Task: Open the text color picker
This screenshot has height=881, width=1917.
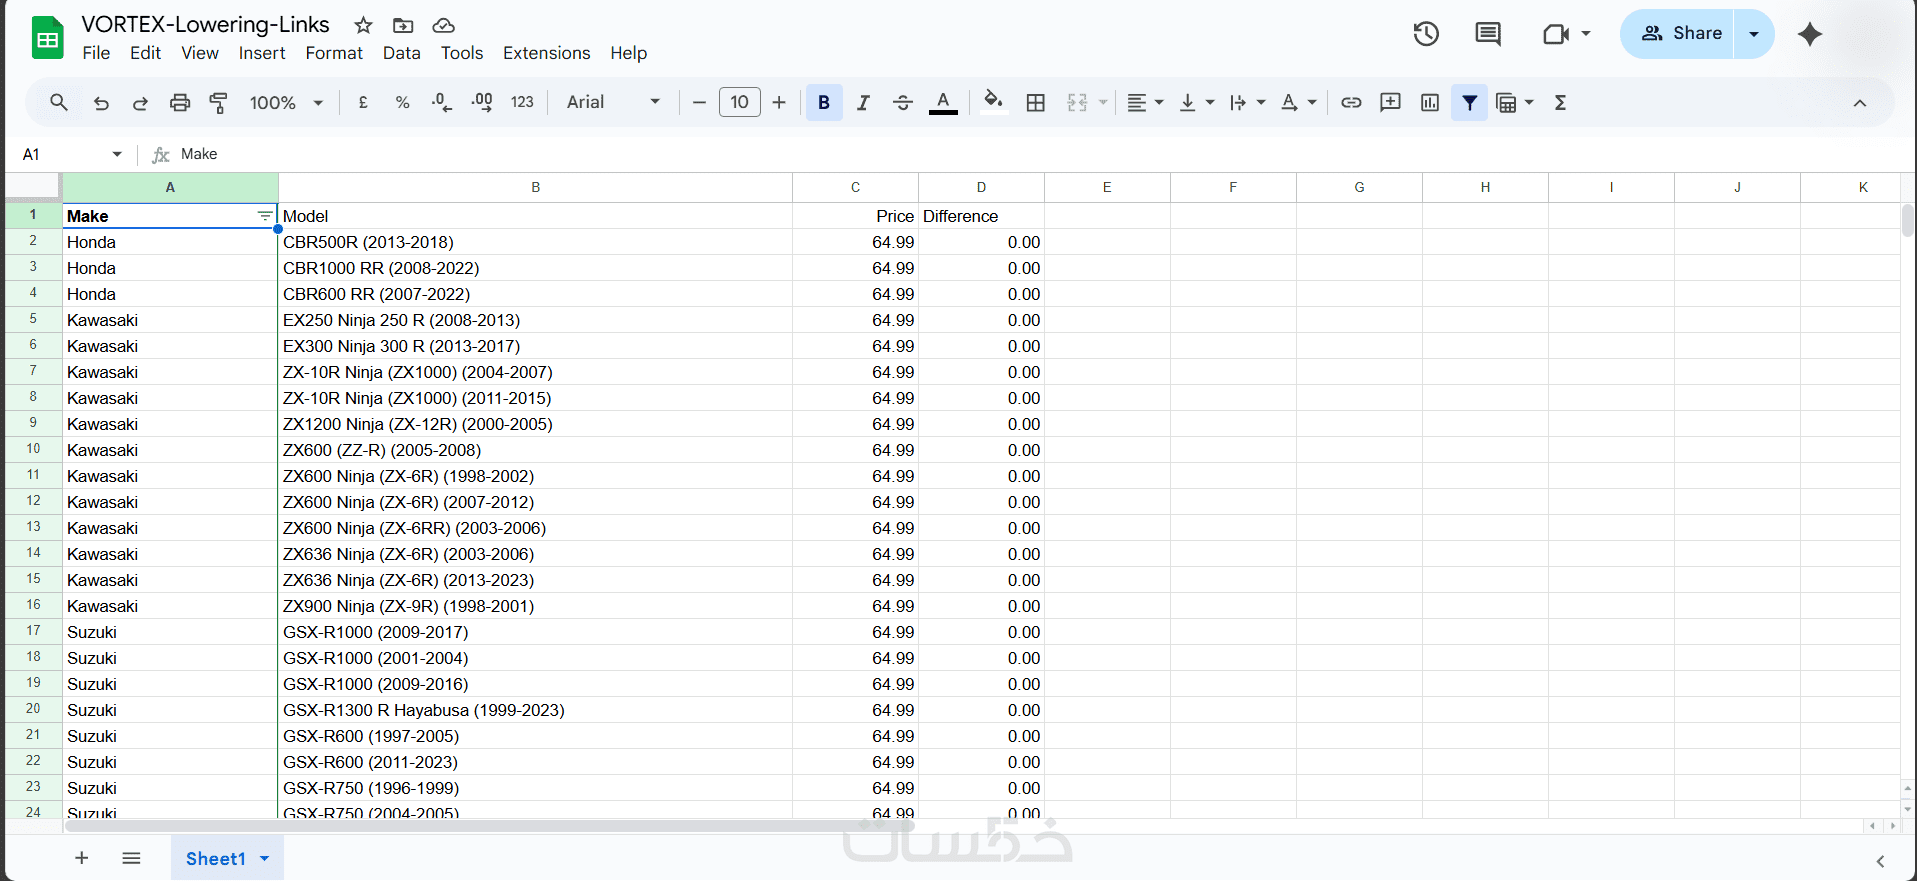Action: tap(943, 102)
